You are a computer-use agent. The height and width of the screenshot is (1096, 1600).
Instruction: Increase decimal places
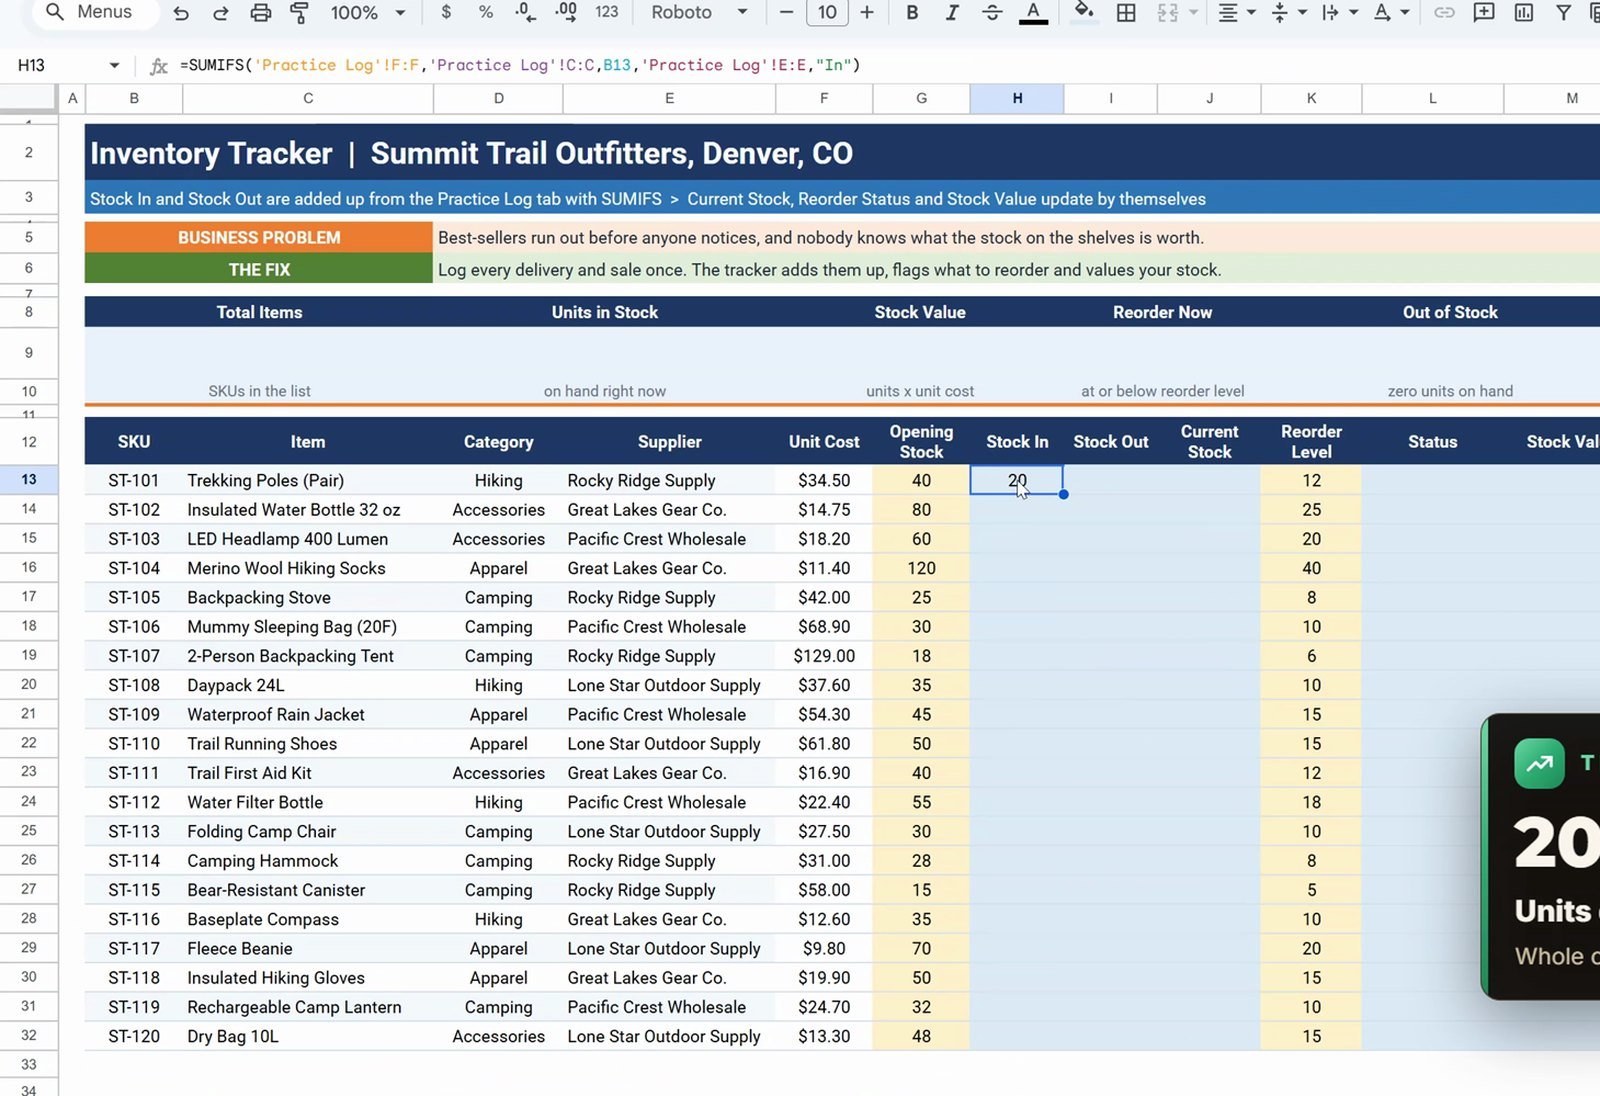tap(566, 12)
